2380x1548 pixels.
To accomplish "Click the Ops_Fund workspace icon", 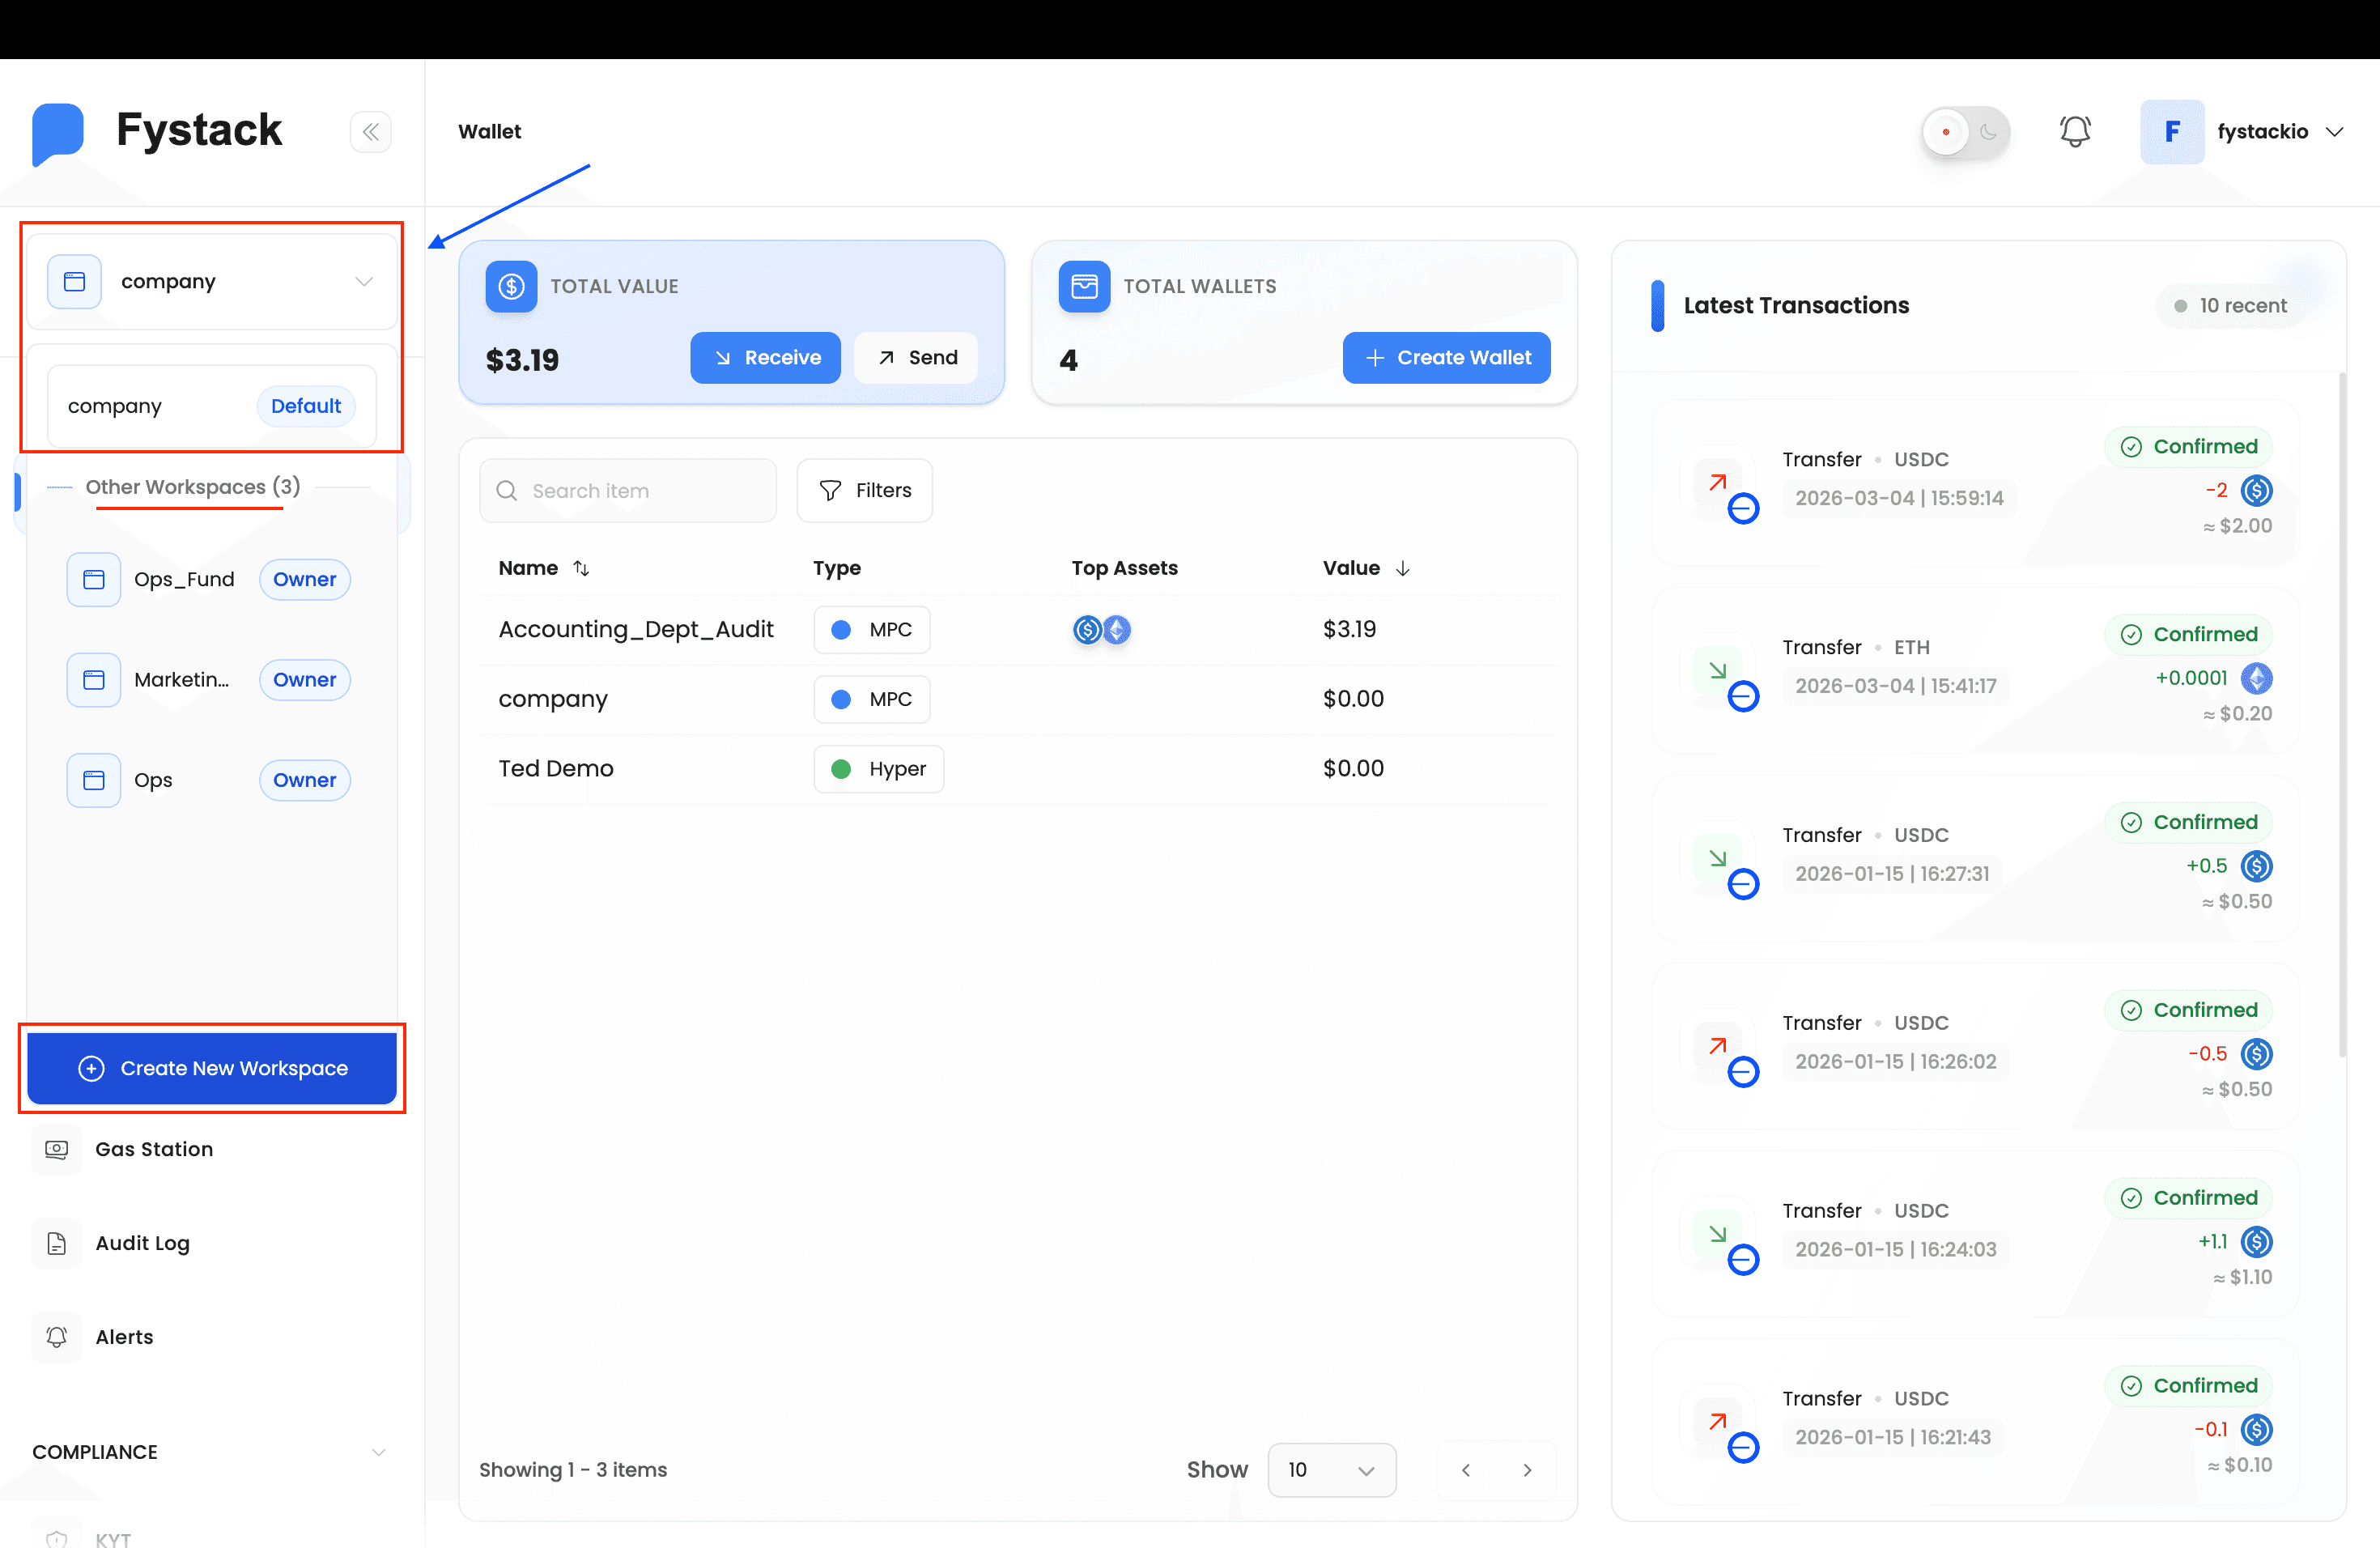I will (x=93, y=579).
